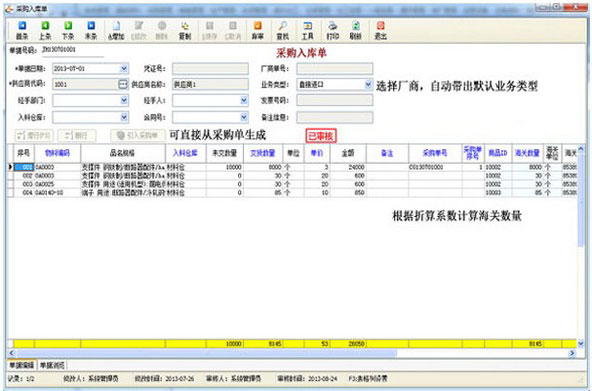This screenshot has height=391, width=592.
Task: Open the 业务类型 business type dropdown
Action: 368,85
